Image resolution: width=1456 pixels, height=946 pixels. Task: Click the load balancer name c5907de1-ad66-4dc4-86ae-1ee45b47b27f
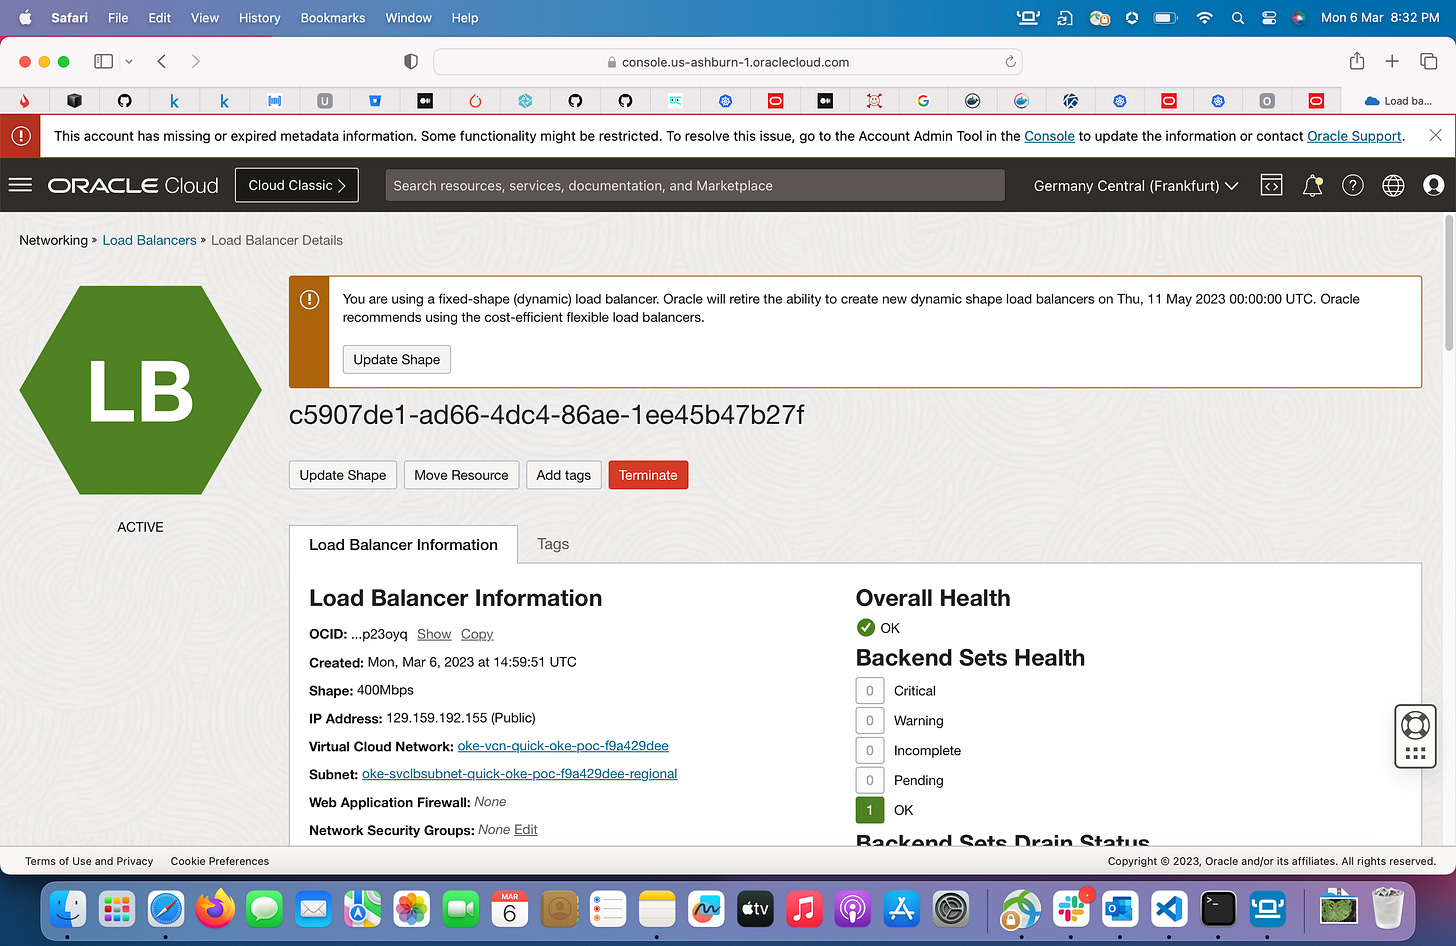[546, 415]
